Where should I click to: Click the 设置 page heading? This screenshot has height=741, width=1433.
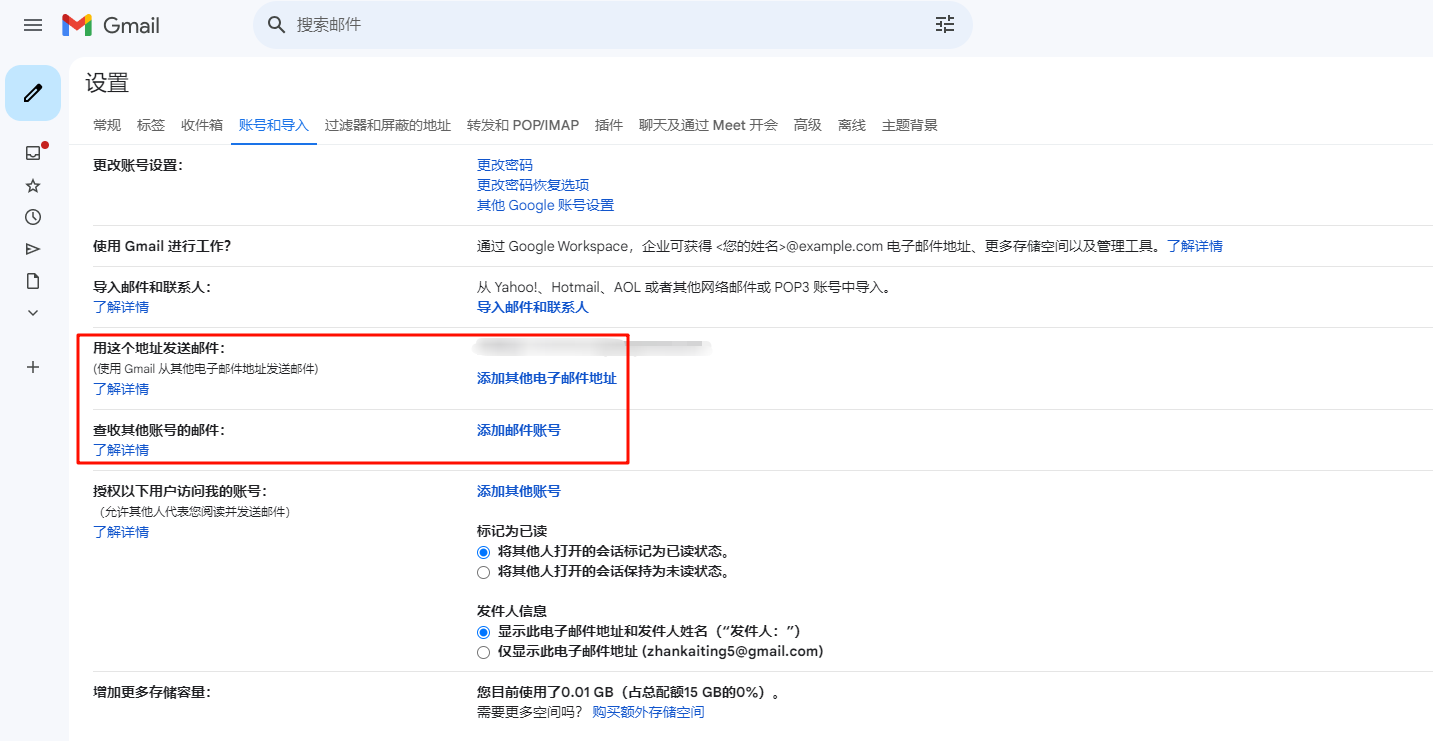pyautogui.click(x=107, y=83)
